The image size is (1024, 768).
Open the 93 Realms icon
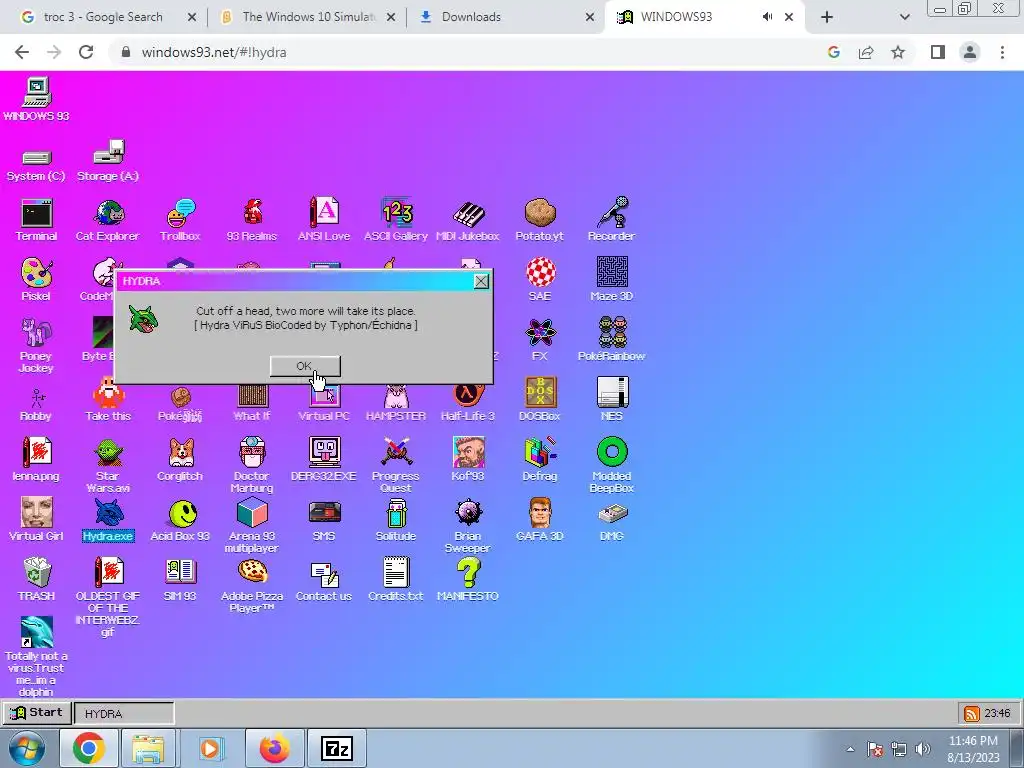[x=252, y=221]
